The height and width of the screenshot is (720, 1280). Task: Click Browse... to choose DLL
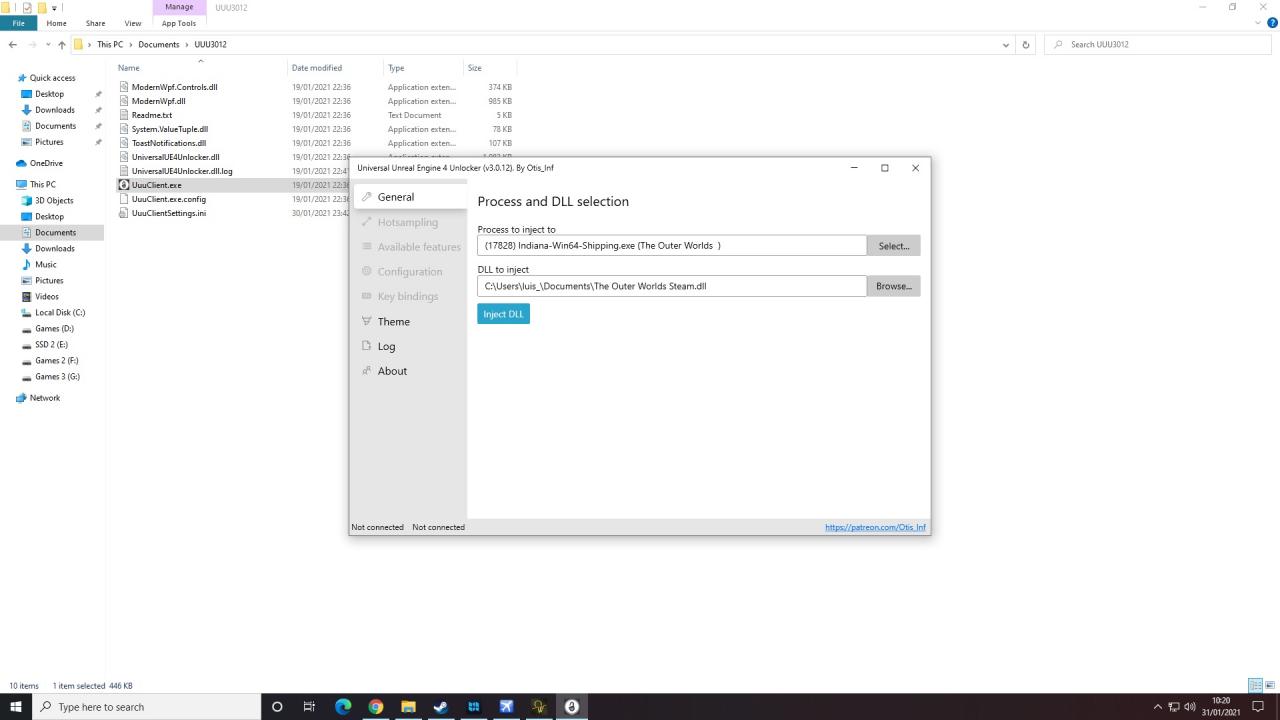(x=893, y=286)
